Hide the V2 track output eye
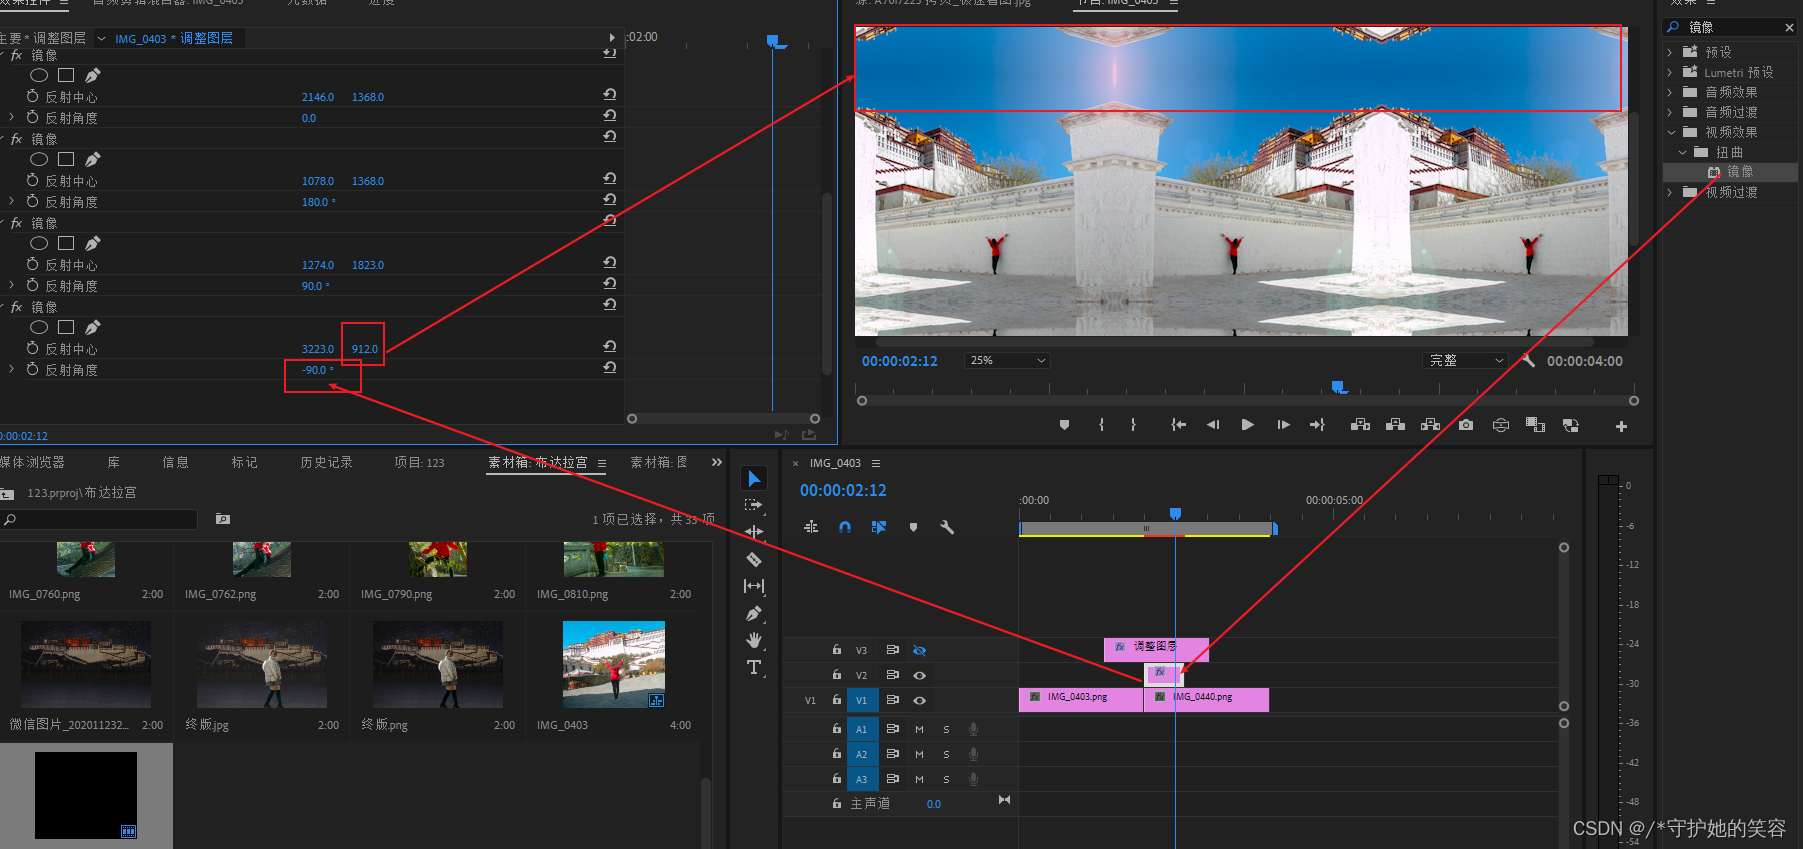The width and height of the screenshot is (1803, 849). pos(920,675)
